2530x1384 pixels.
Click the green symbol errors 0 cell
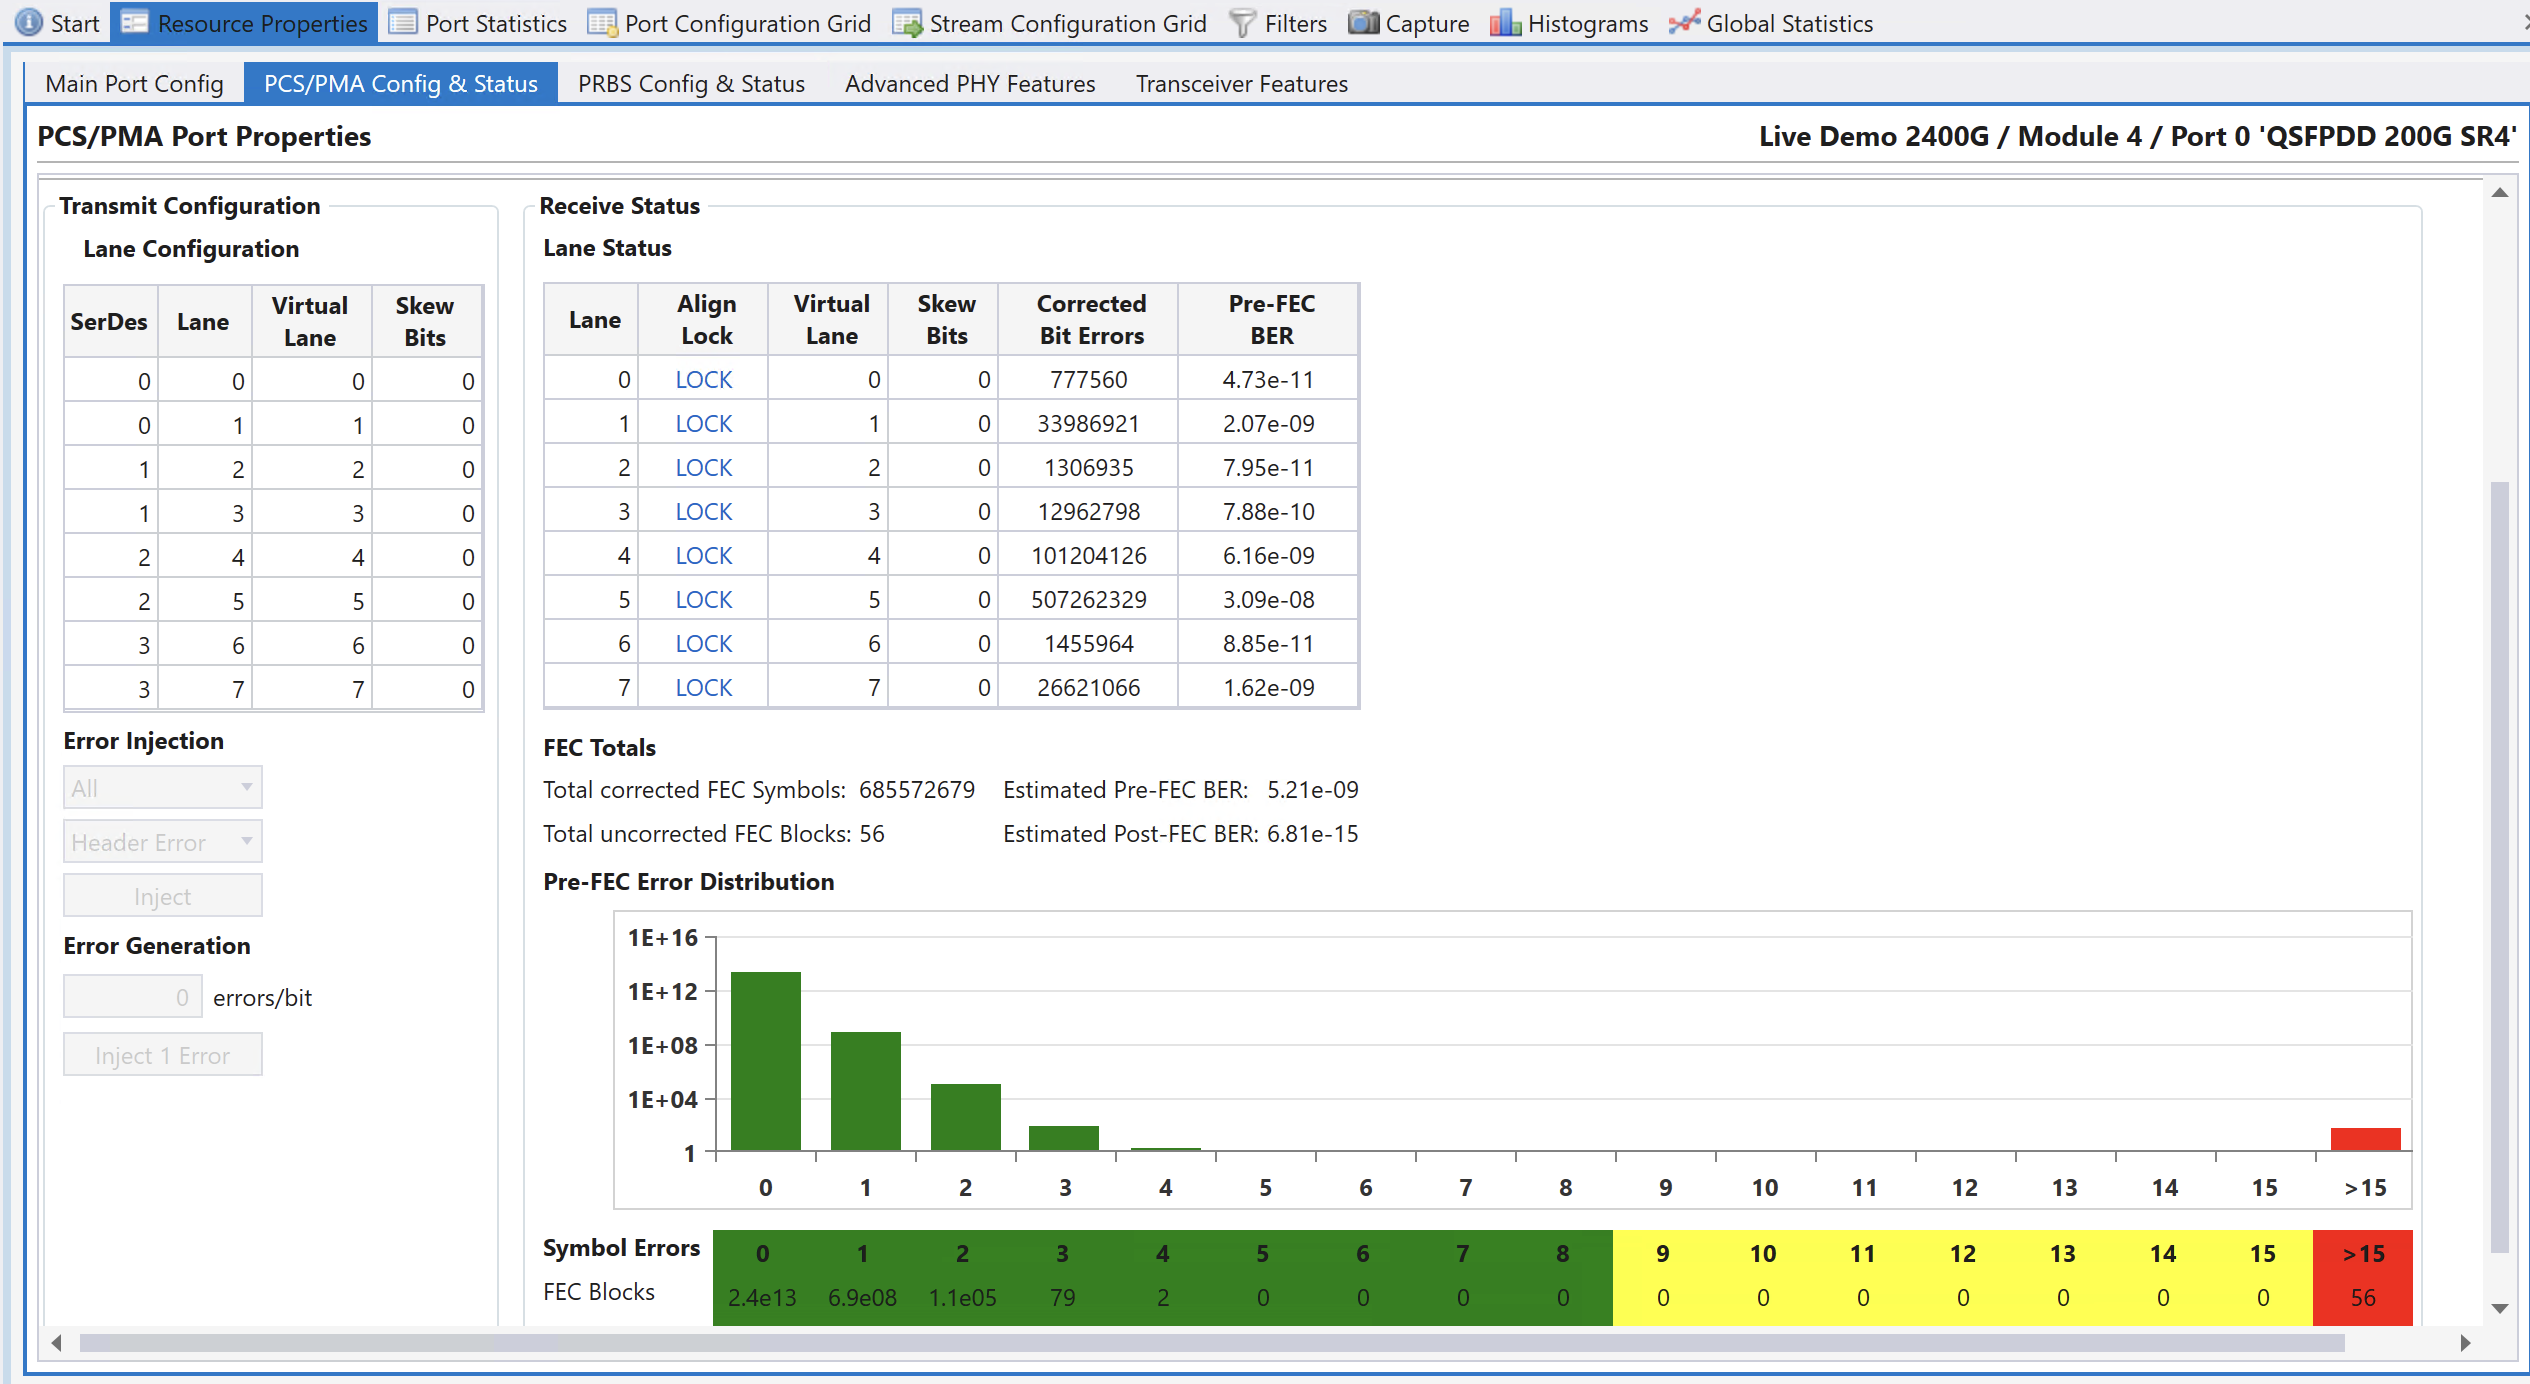[x=762, y=1253]
